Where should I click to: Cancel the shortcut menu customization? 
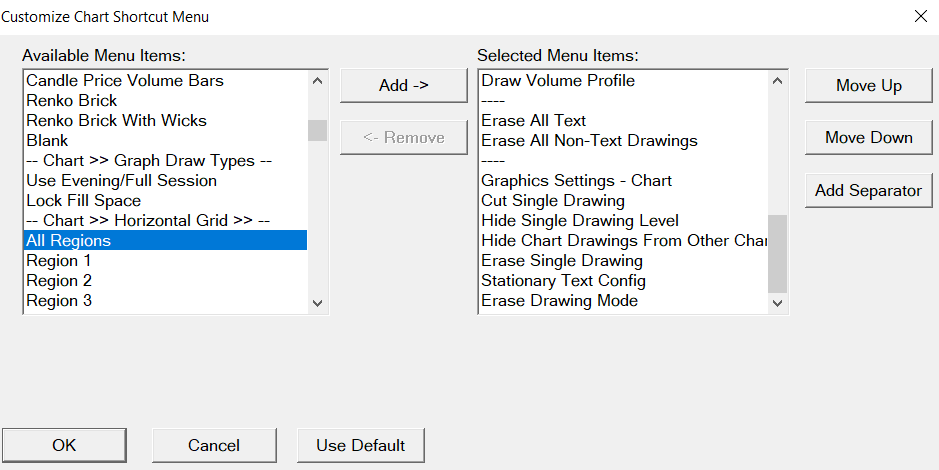[214, 445]
